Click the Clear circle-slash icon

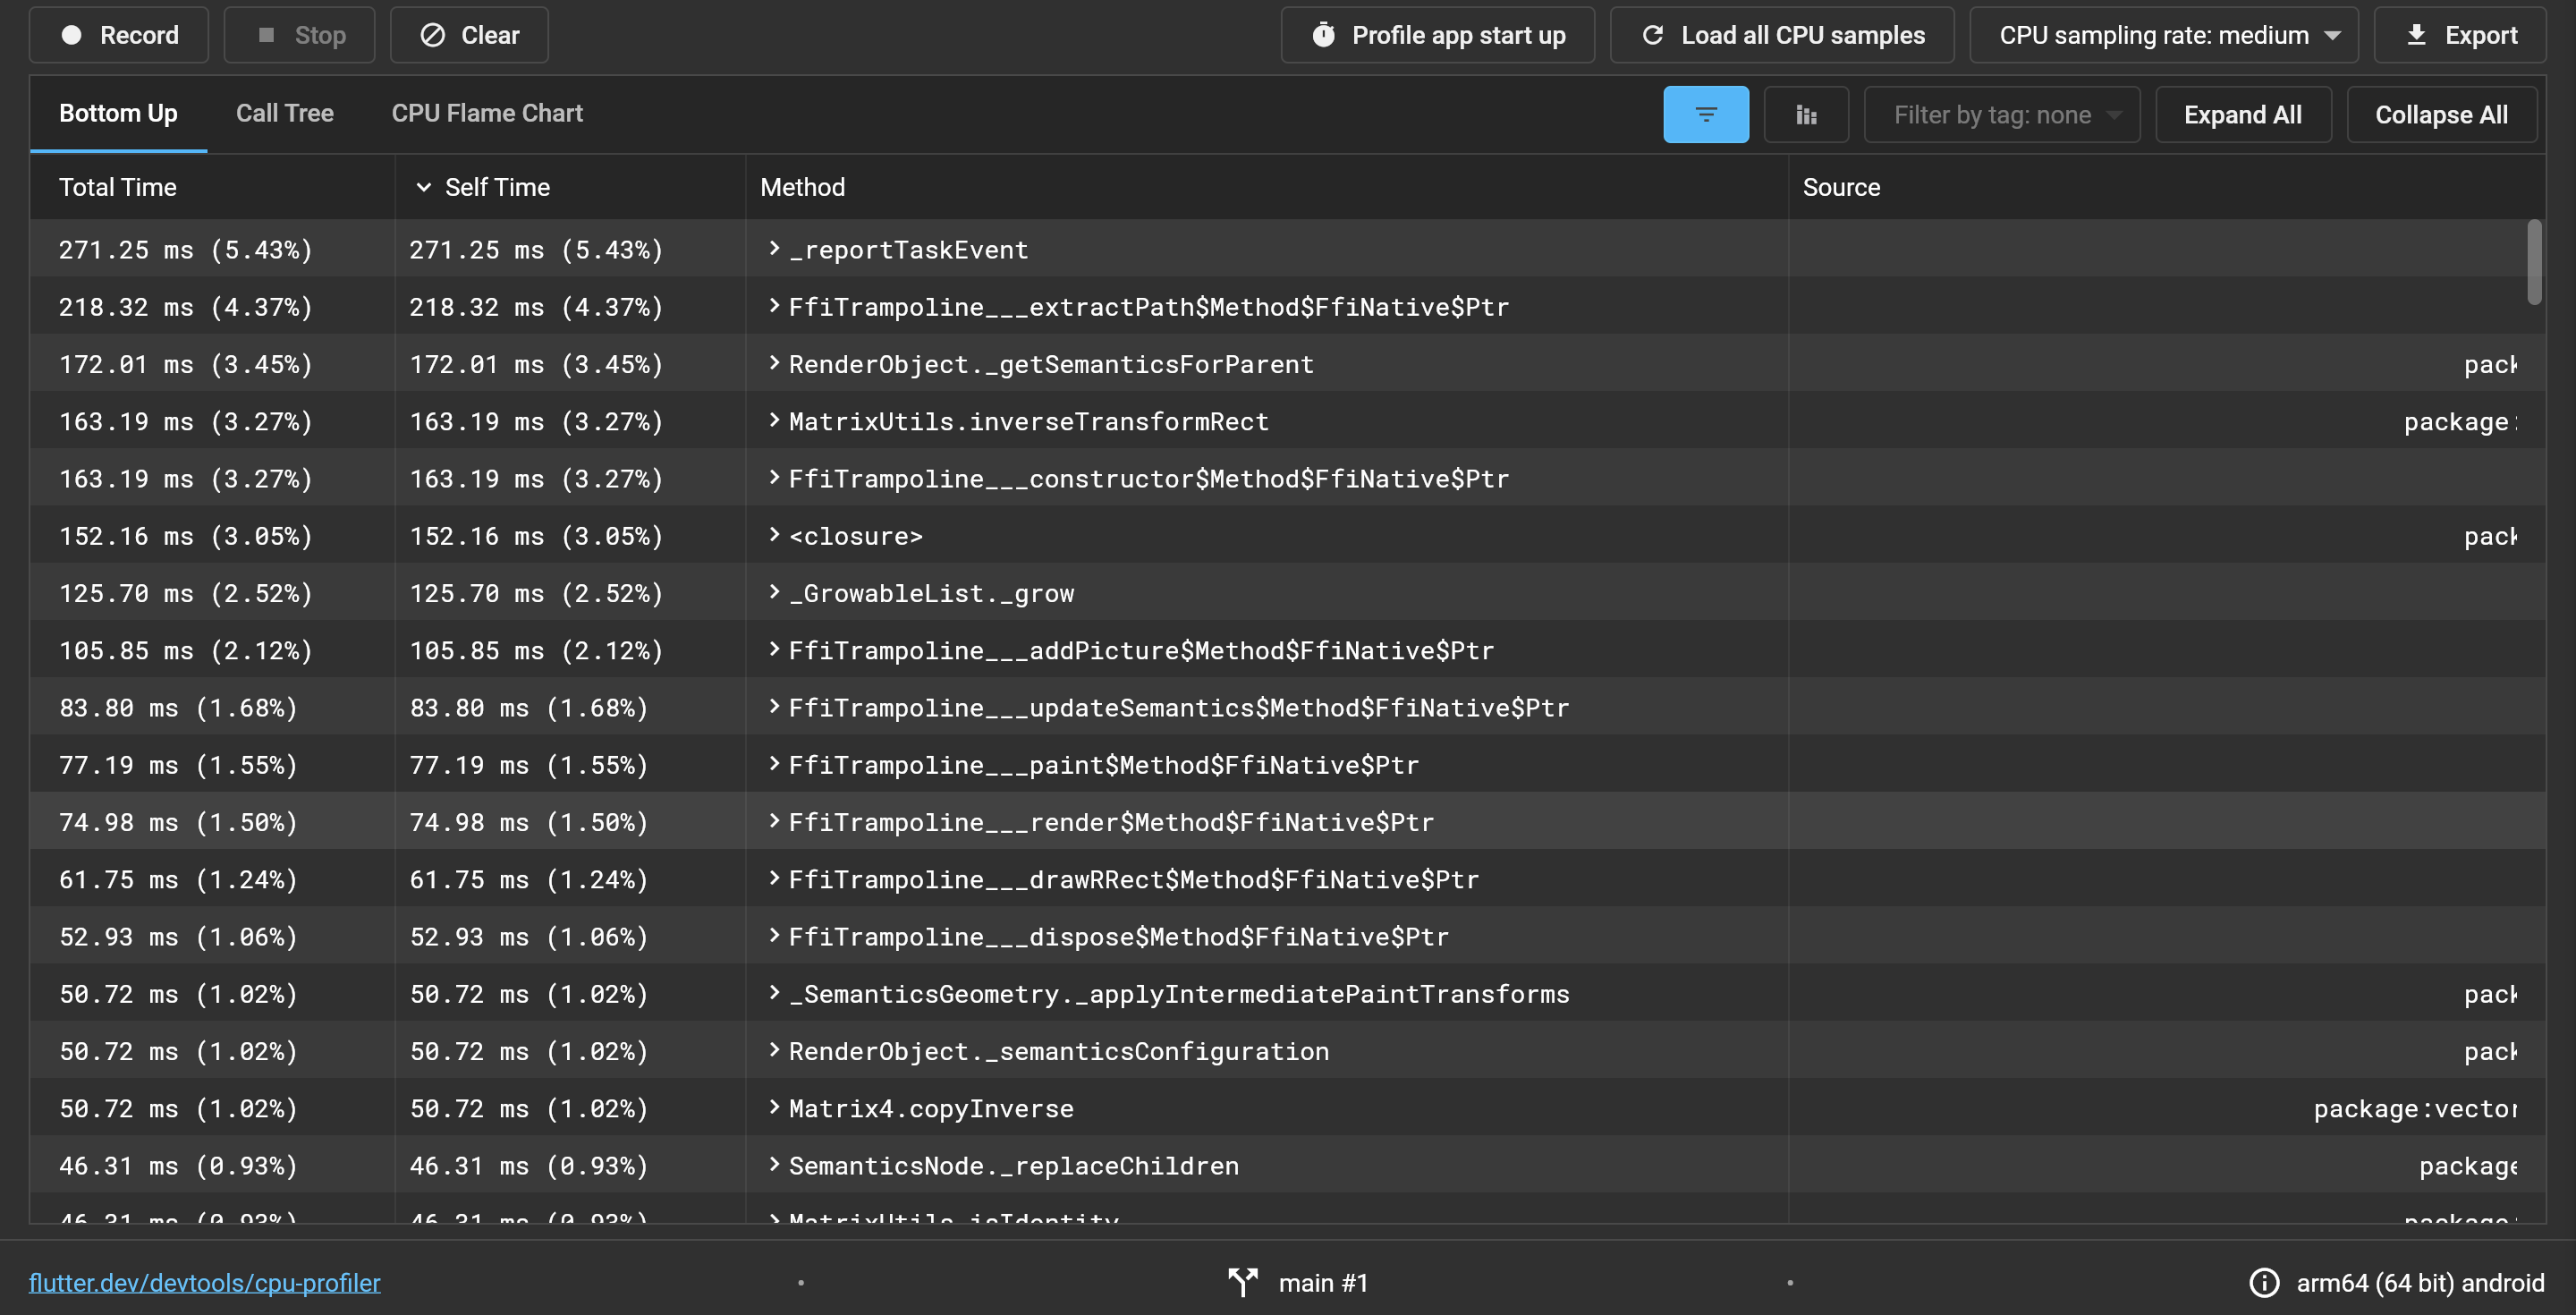tap(432, 35)
